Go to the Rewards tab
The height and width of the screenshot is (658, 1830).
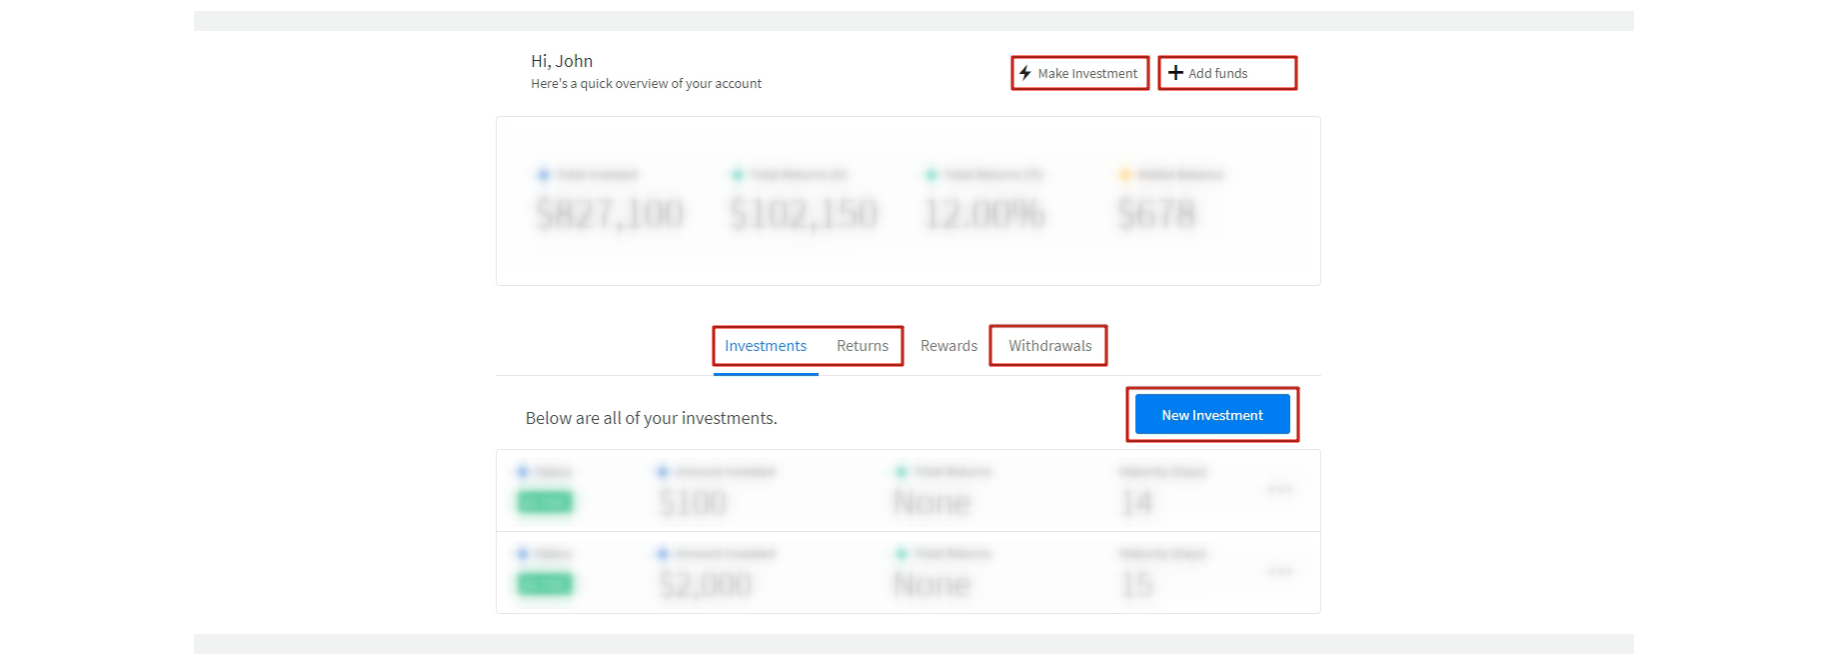click(x=948, y=346)
